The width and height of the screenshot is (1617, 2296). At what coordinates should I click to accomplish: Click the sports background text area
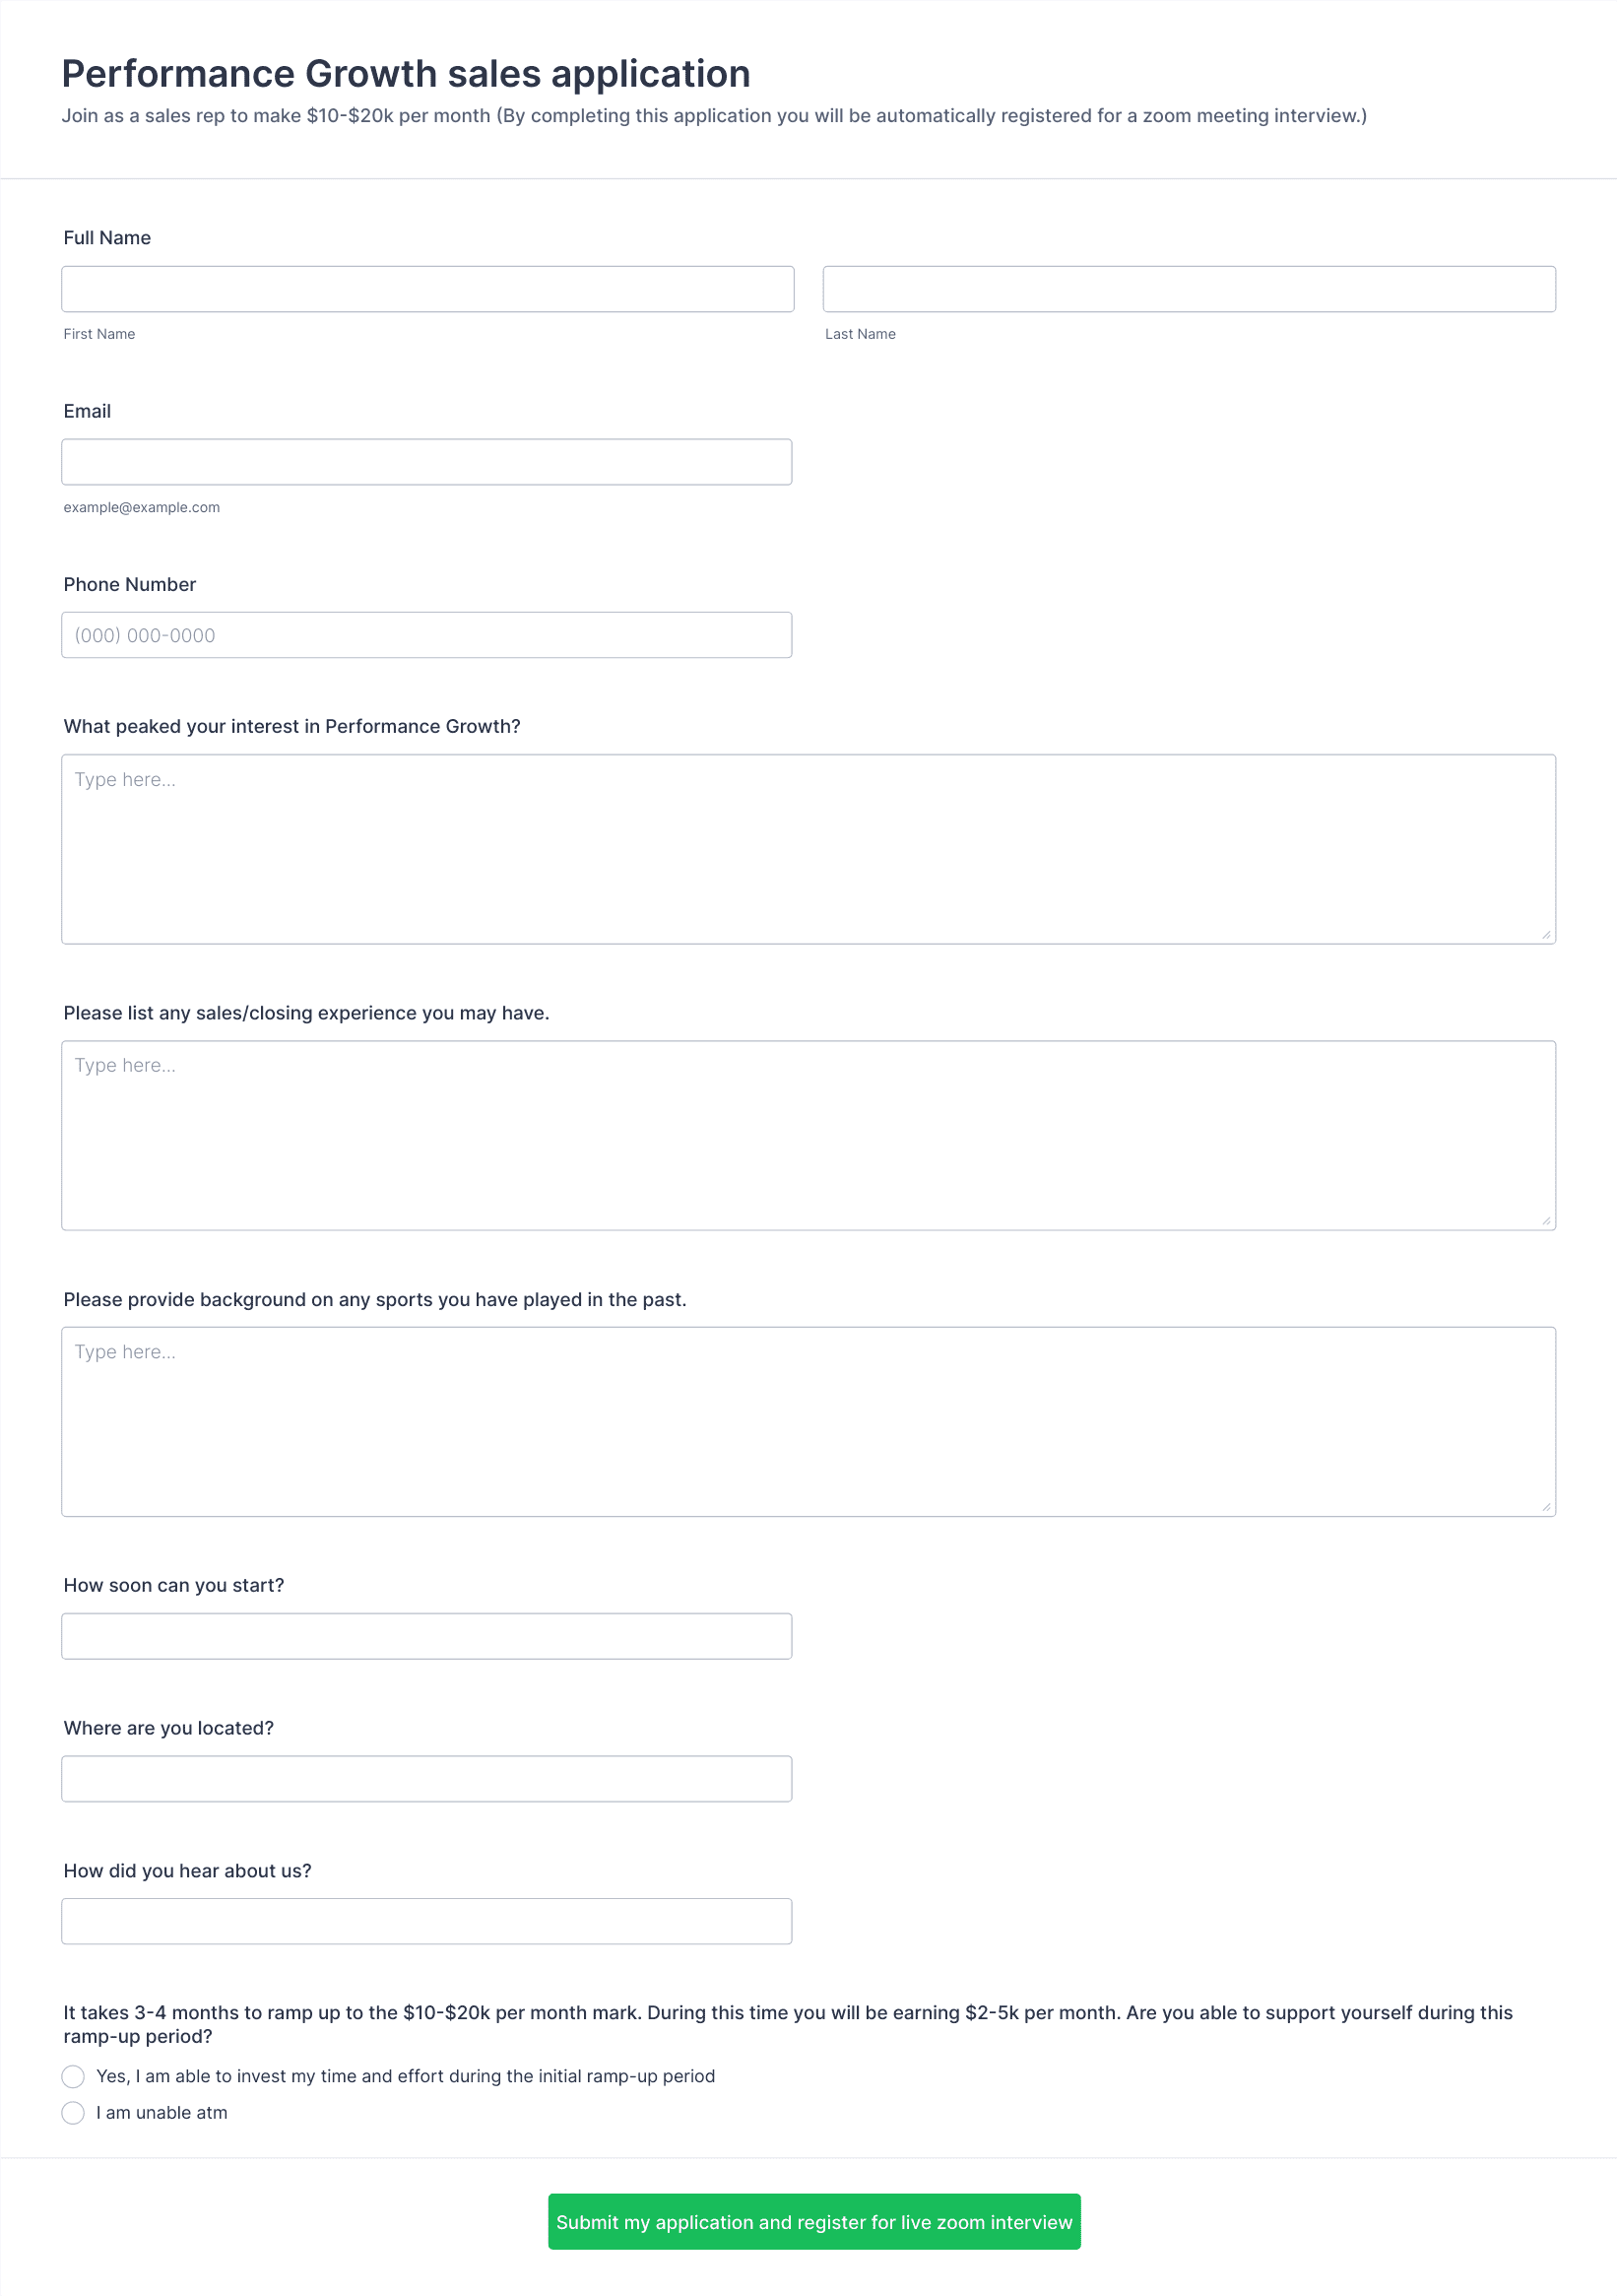808,1421
